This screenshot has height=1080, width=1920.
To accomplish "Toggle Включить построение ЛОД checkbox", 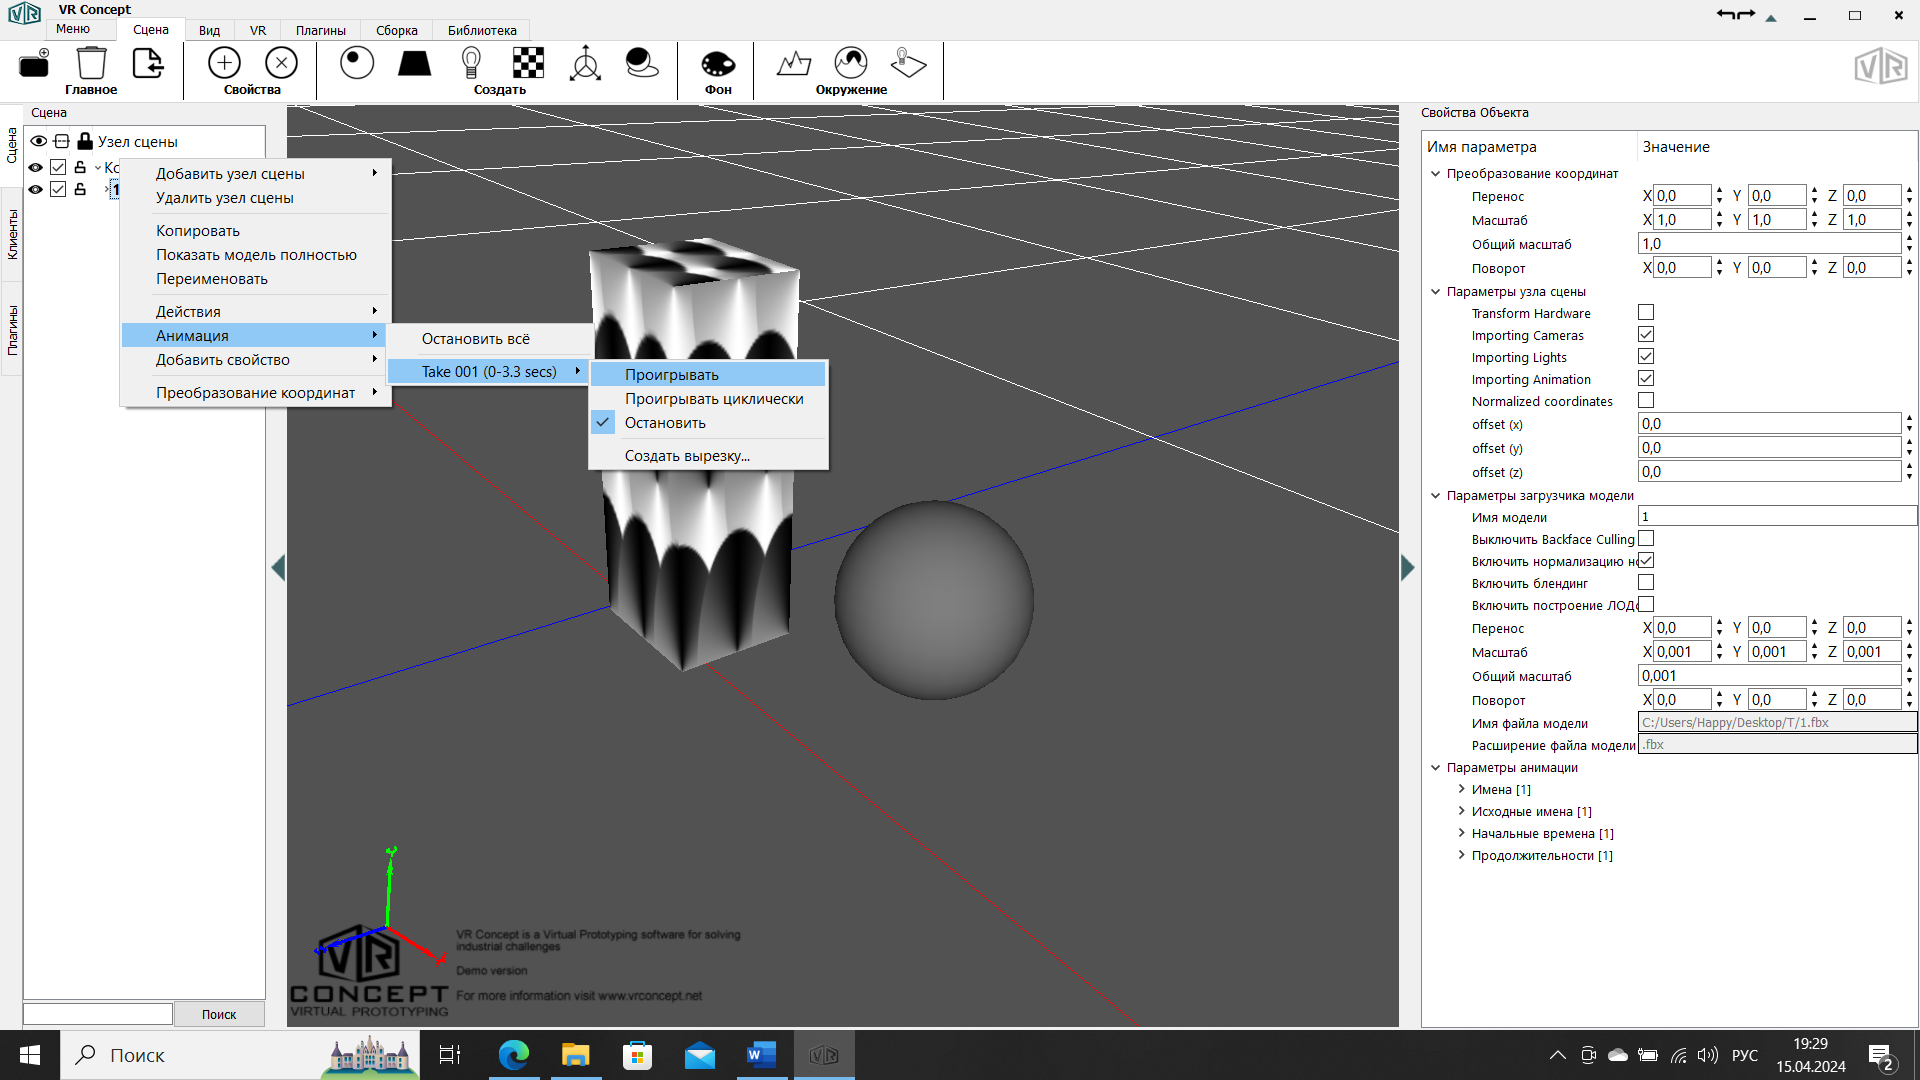I will click(x=1646, y=605).
